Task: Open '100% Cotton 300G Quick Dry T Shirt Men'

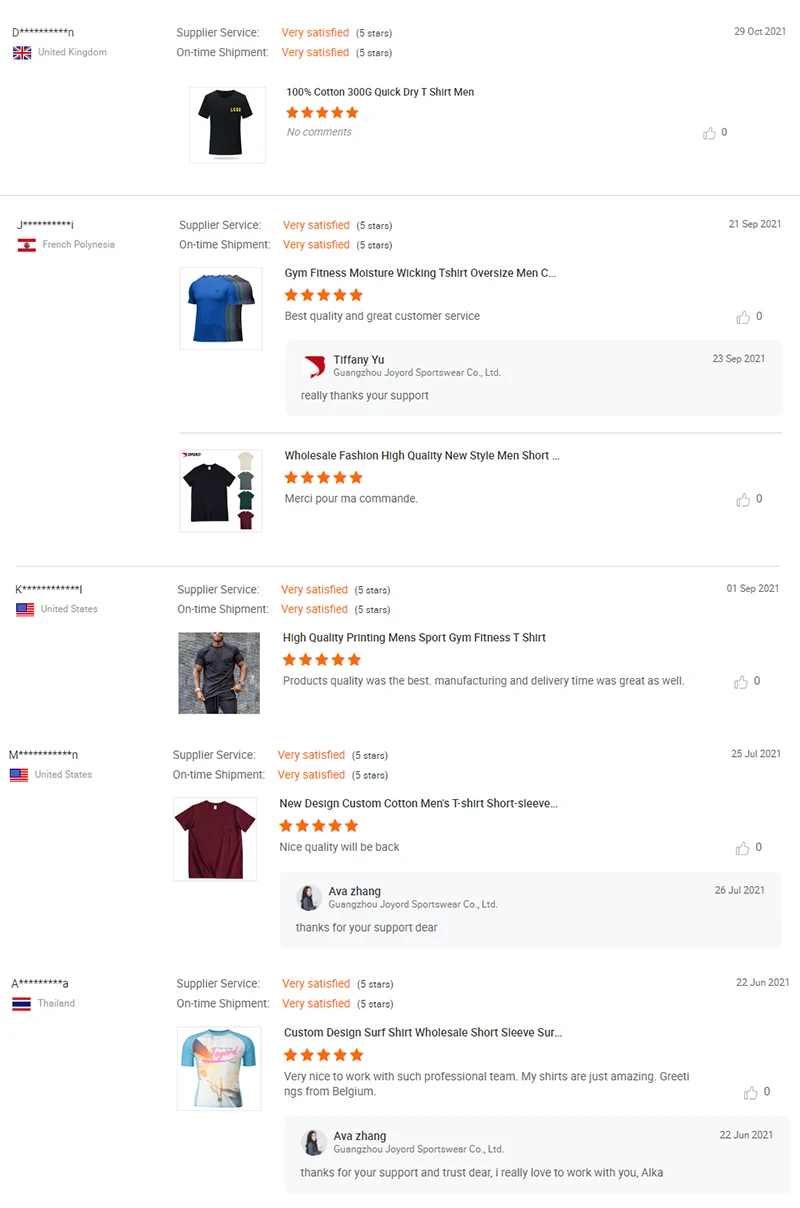Action: click(380, 92)
